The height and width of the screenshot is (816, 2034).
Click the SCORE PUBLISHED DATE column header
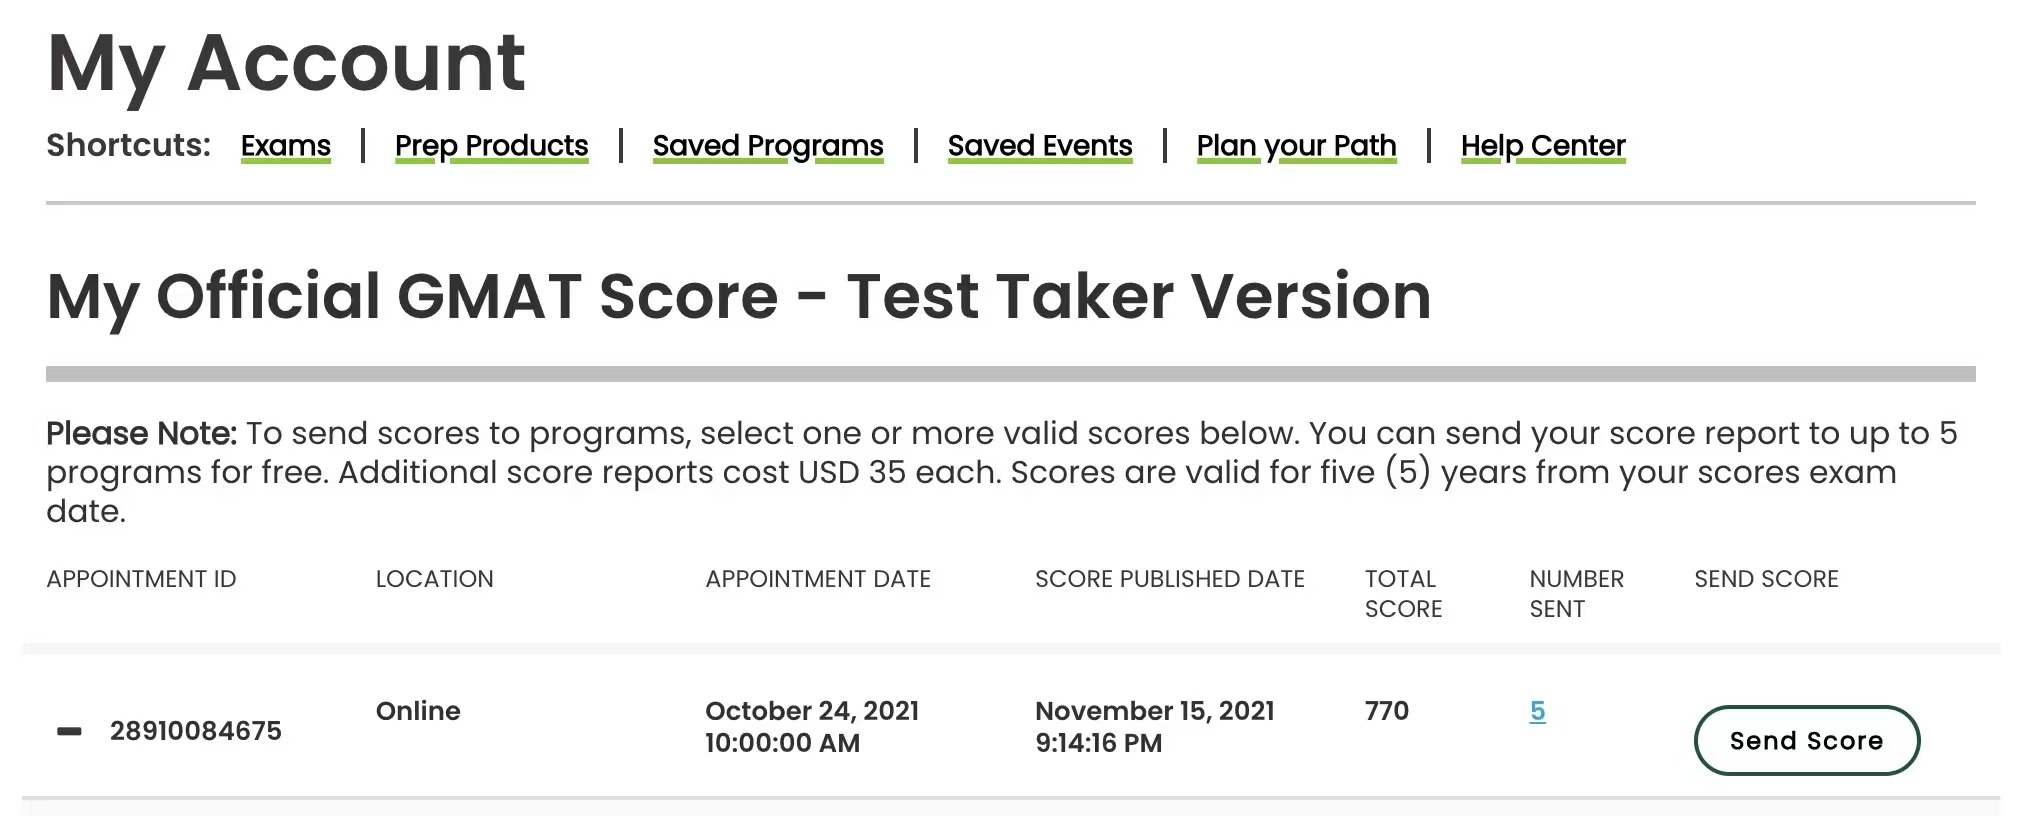click(x=1169, y=579)
